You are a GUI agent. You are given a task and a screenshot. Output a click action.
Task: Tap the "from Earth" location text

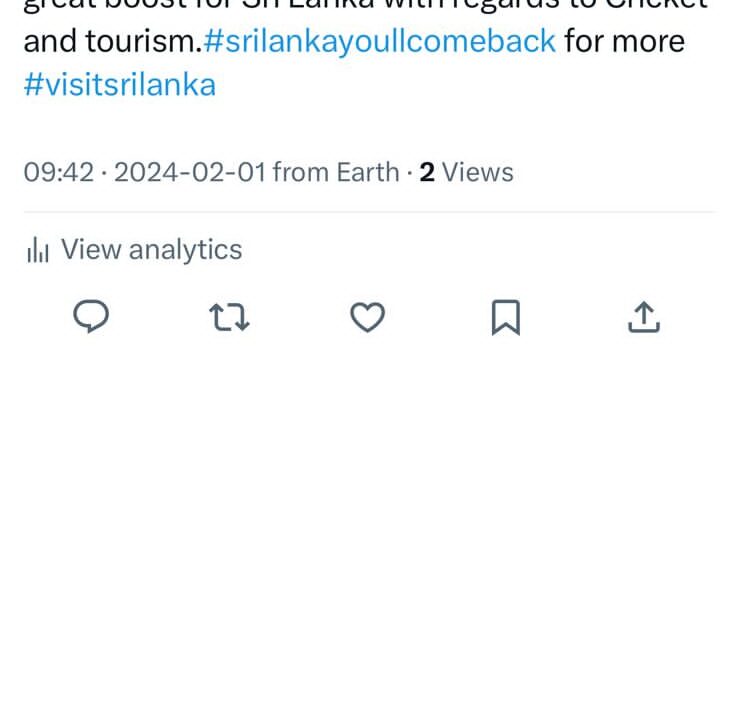tap(335, 172)
